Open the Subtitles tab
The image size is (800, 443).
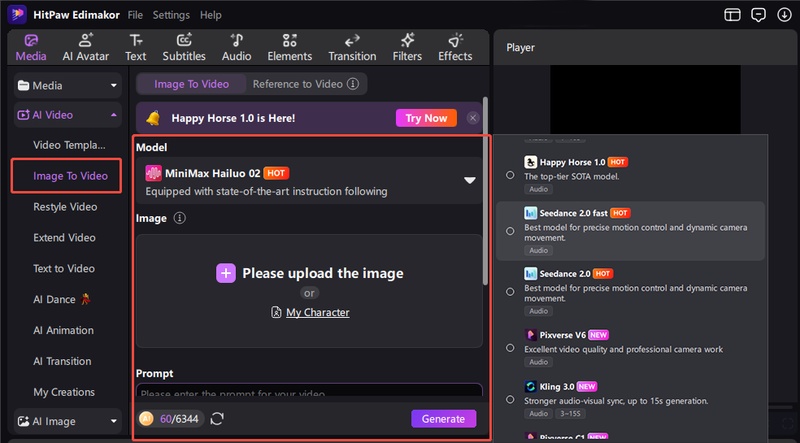184,47
